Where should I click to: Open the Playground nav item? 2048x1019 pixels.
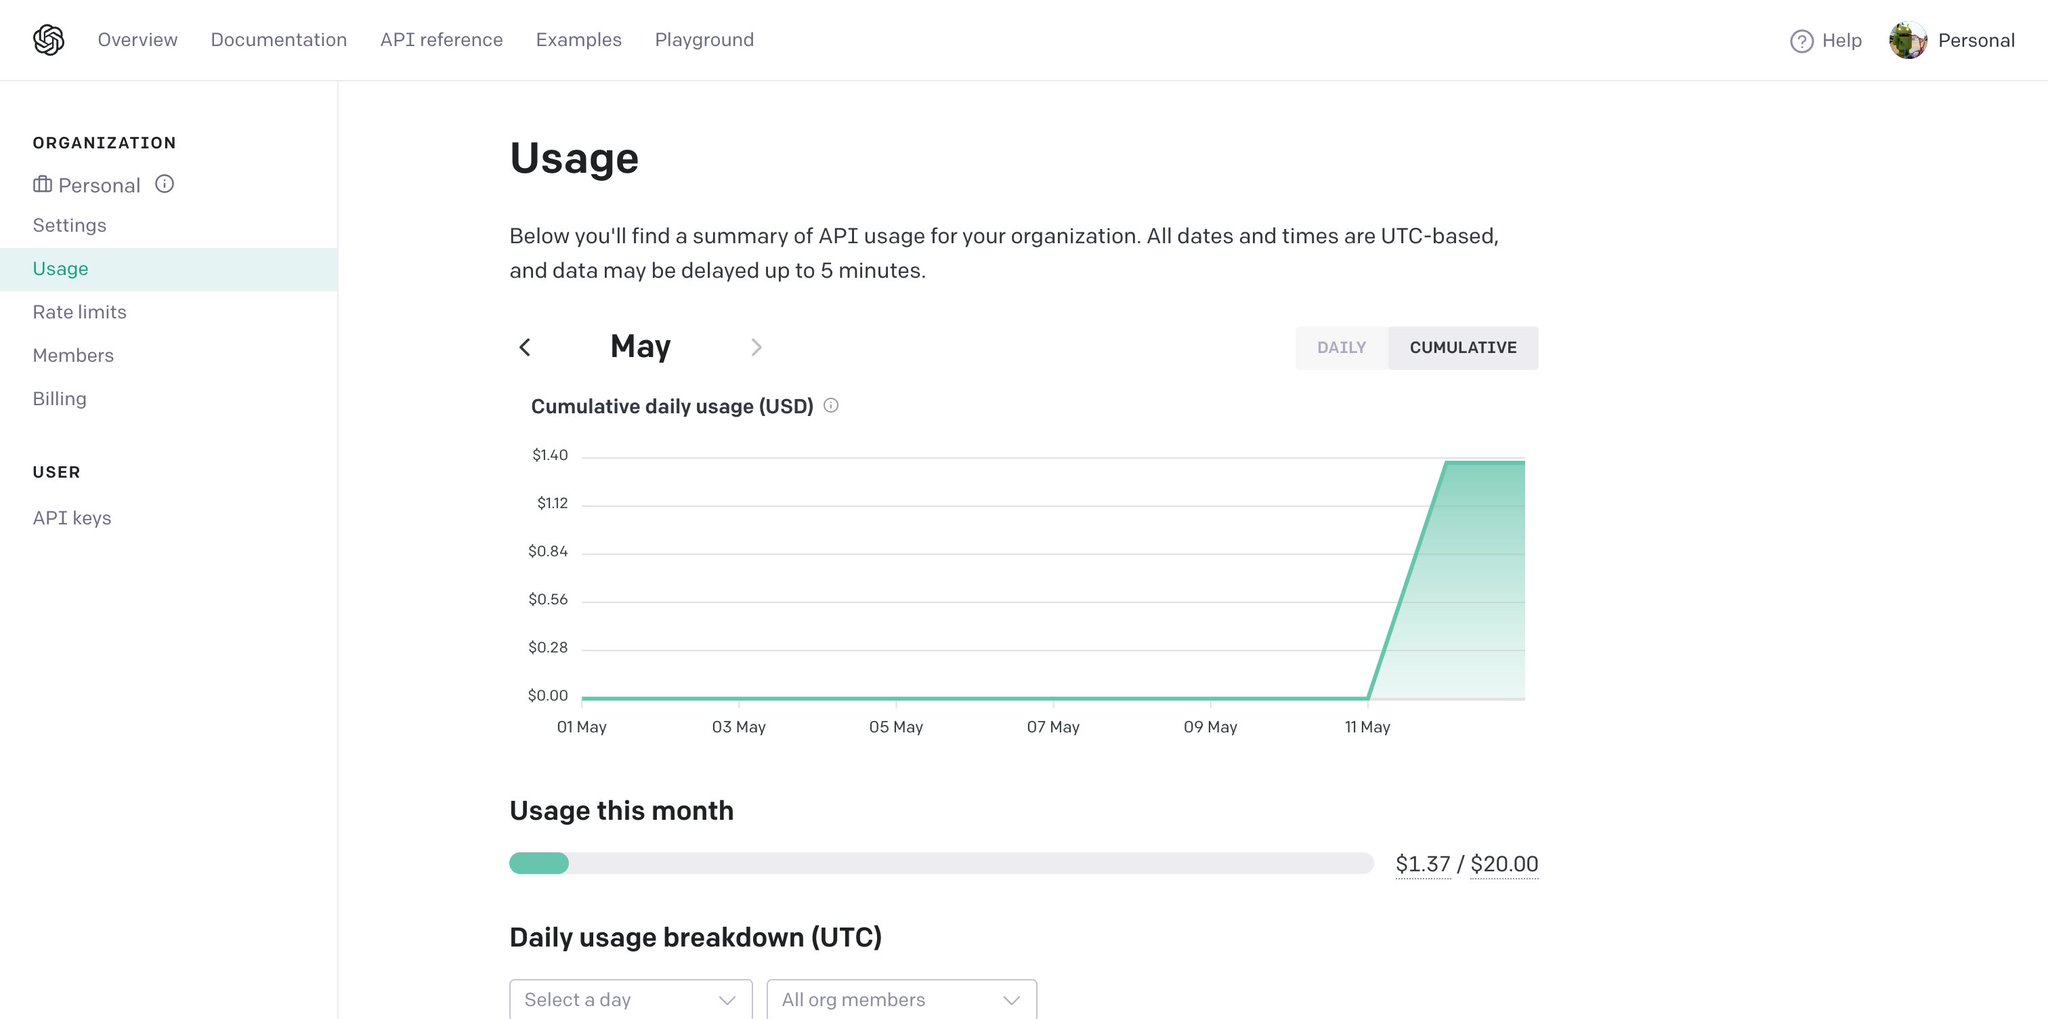(704, 40)
